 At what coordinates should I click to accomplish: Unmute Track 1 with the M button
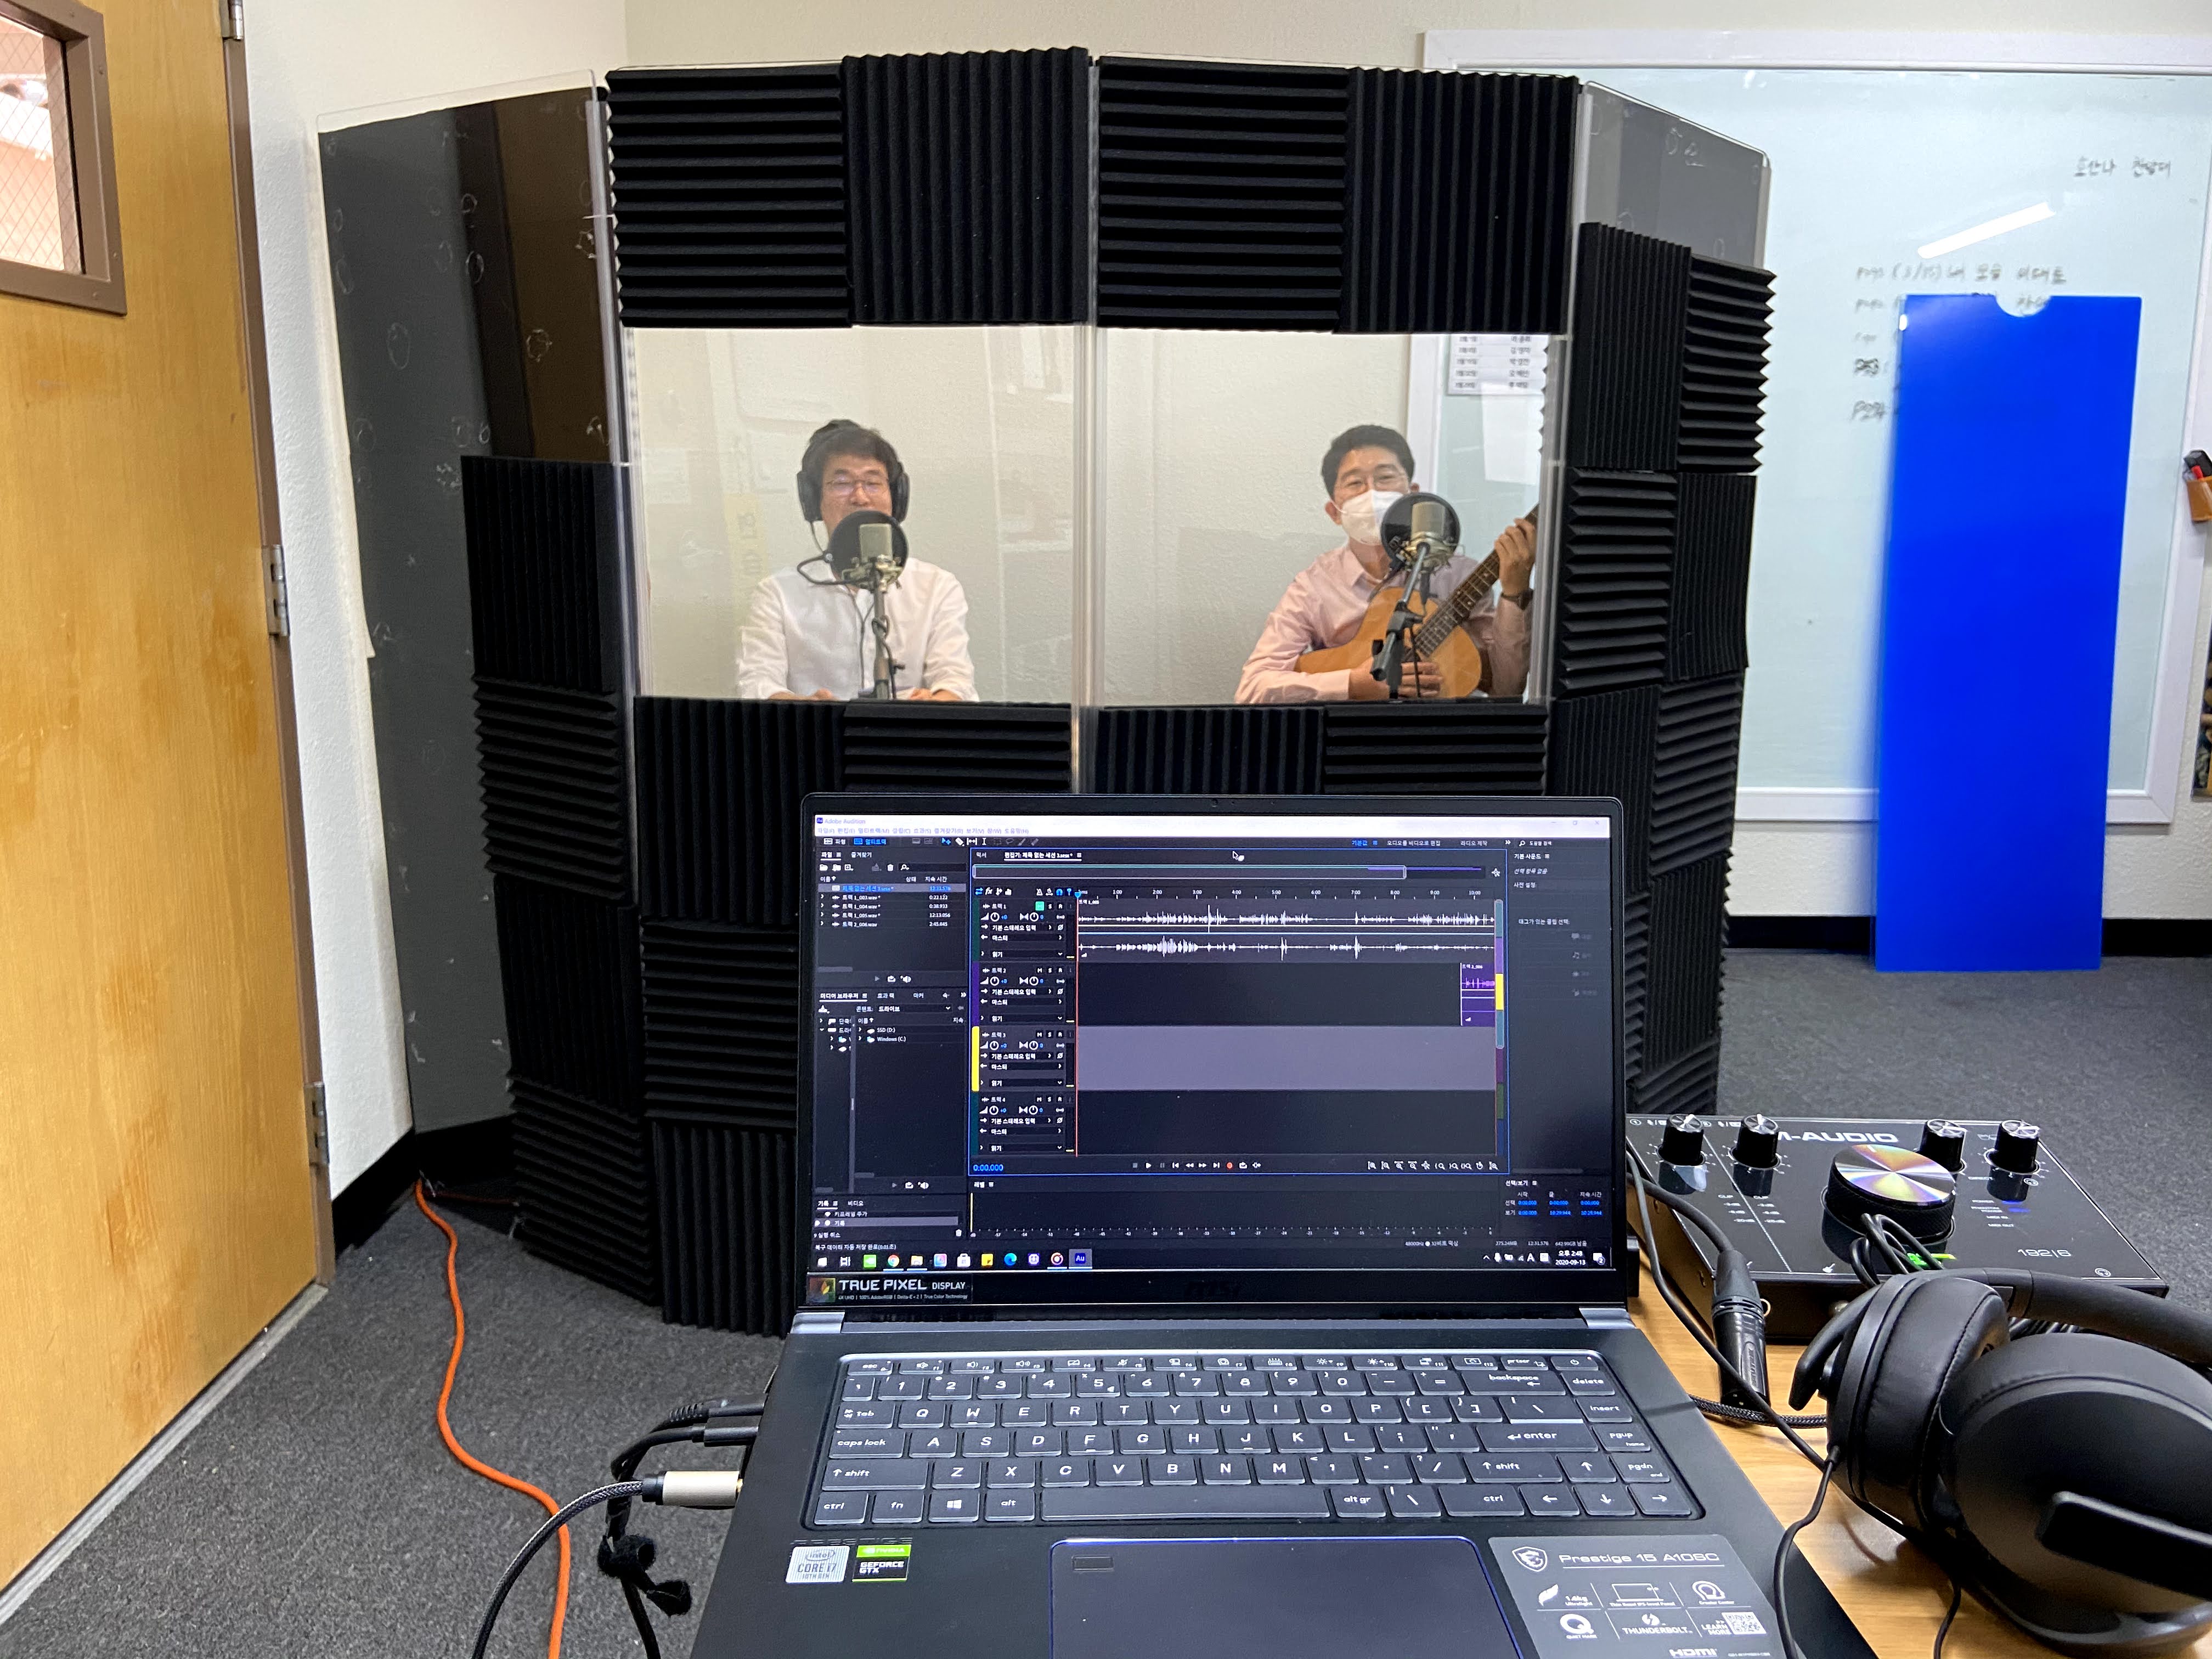(1040, 906)
